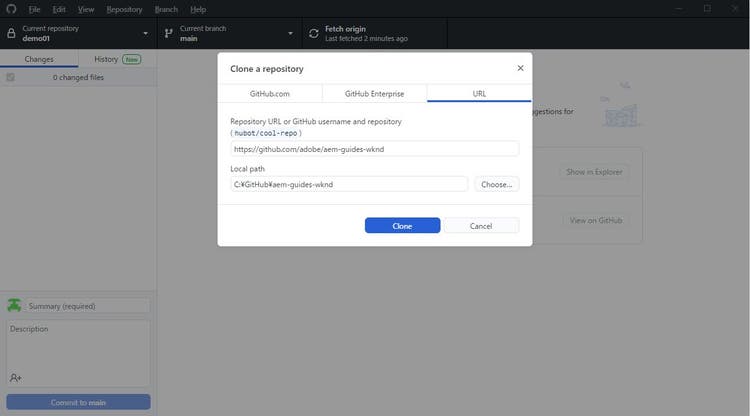Click the green avatar beside Summary
Image resolution: width=750 pixels, height=416 pixels.
coord(15,305)
